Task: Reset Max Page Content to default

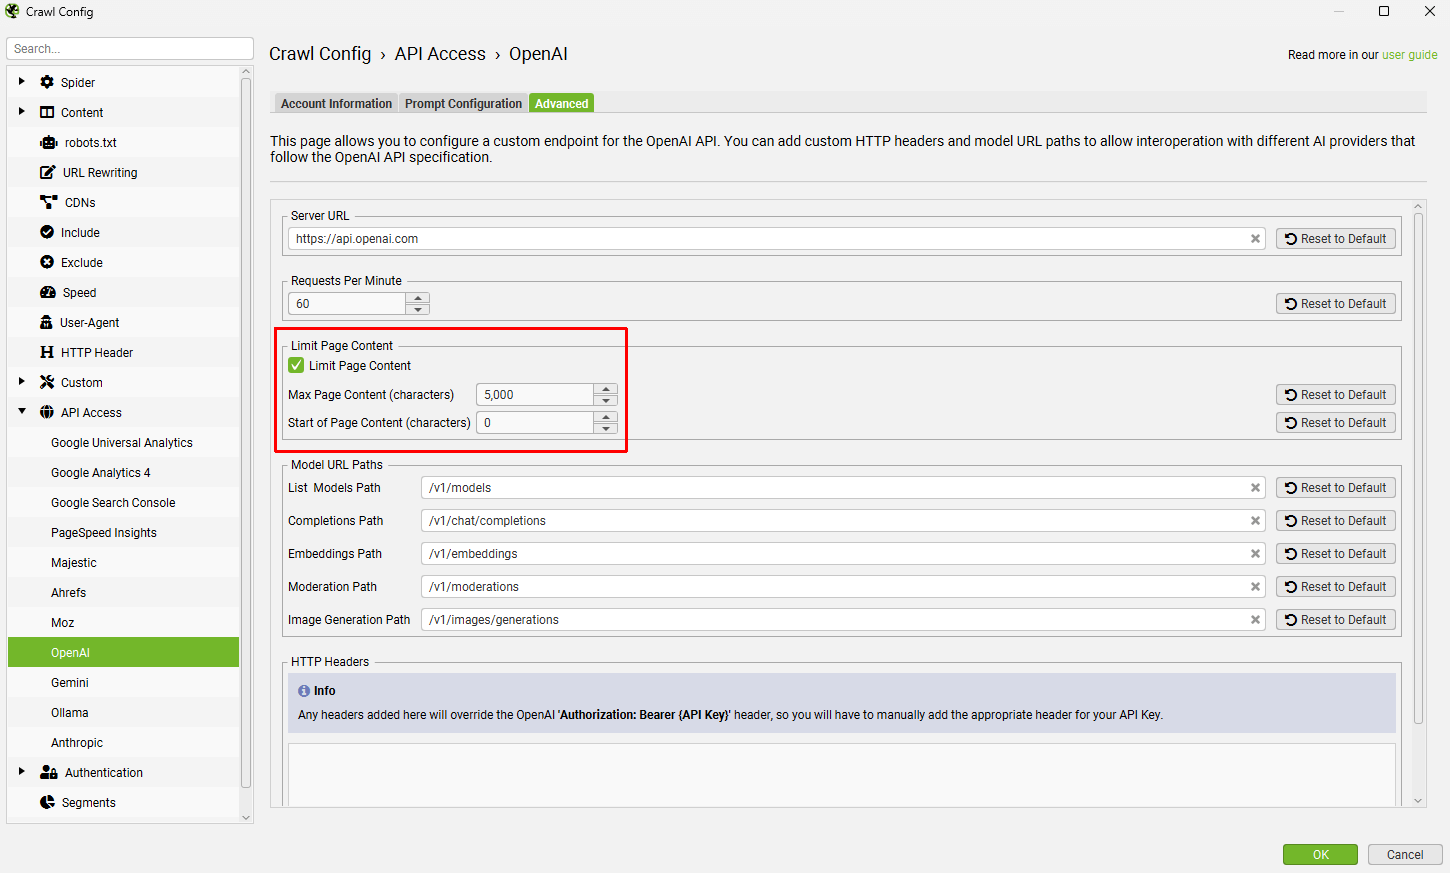Action: point(1335,395)
